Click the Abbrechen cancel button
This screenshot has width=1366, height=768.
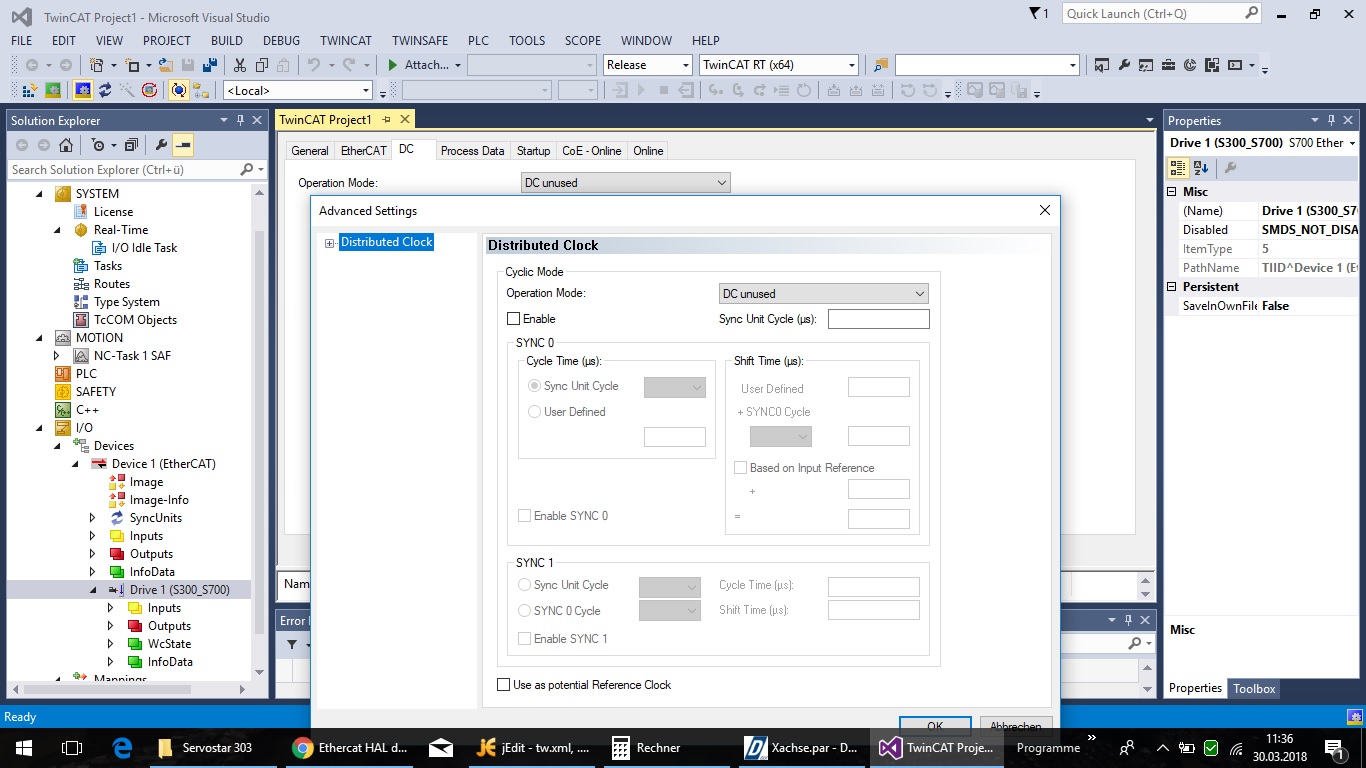tap(1016, 726)
